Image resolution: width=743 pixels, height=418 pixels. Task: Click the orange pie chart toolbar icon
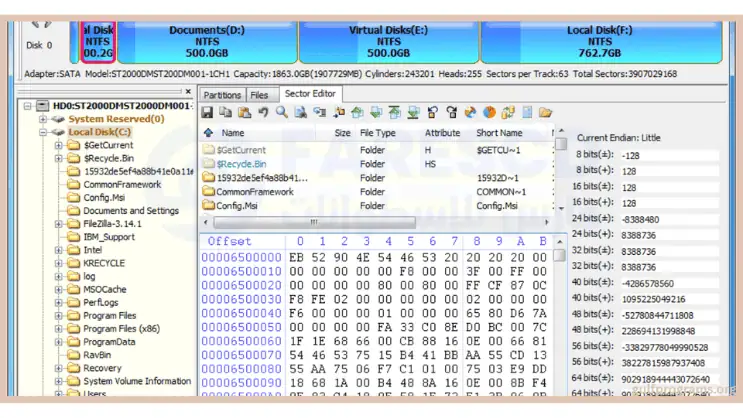489,112
